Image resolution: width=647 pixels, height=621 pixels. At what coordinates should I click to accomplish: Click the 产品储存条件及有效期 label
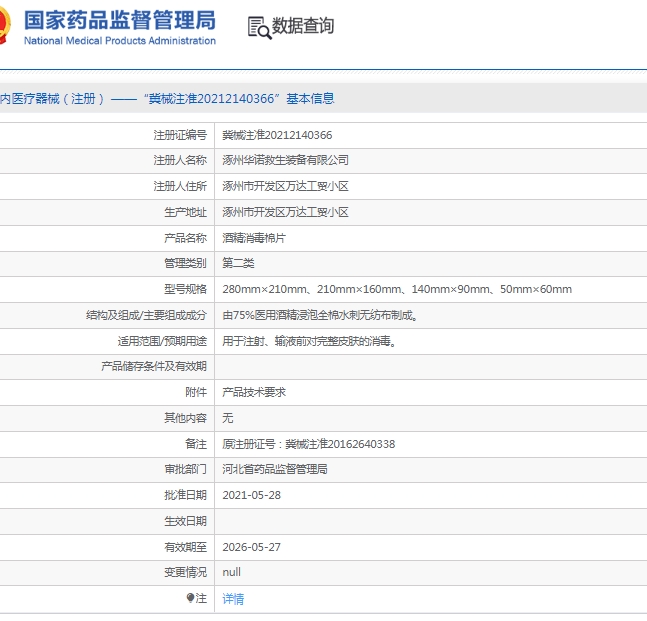[153, 366]
